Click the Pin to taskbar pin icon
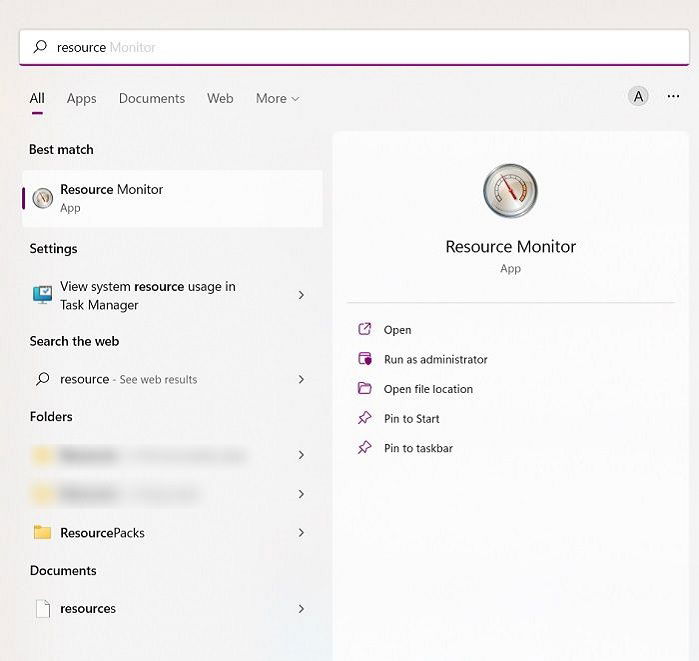Screen dimensions: 699x661 [365, 448]
